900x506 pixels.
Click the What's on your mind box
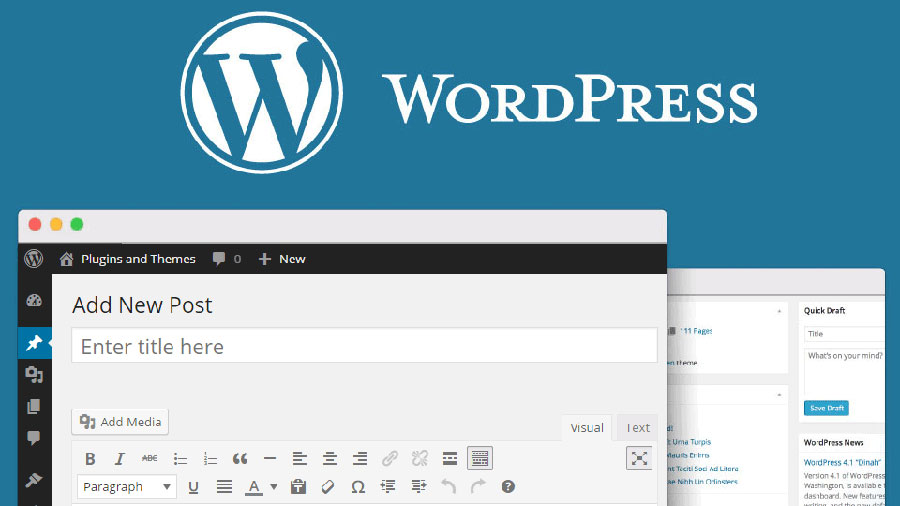(x=844, y=371)
